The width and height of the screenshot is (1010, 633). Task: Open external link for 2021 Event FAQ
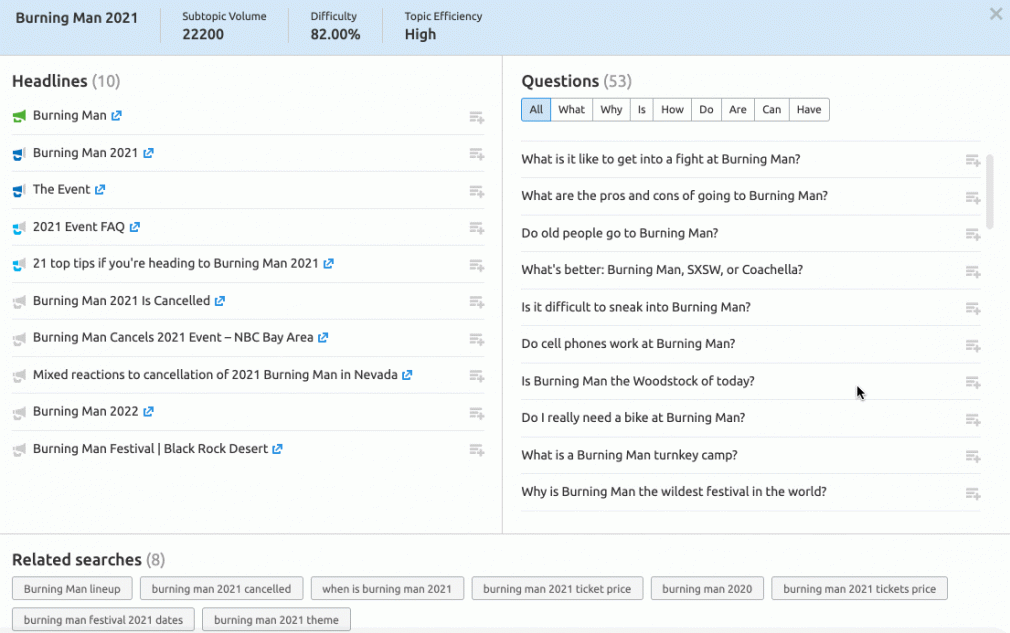pyautogui.click(x=135, y=227)
